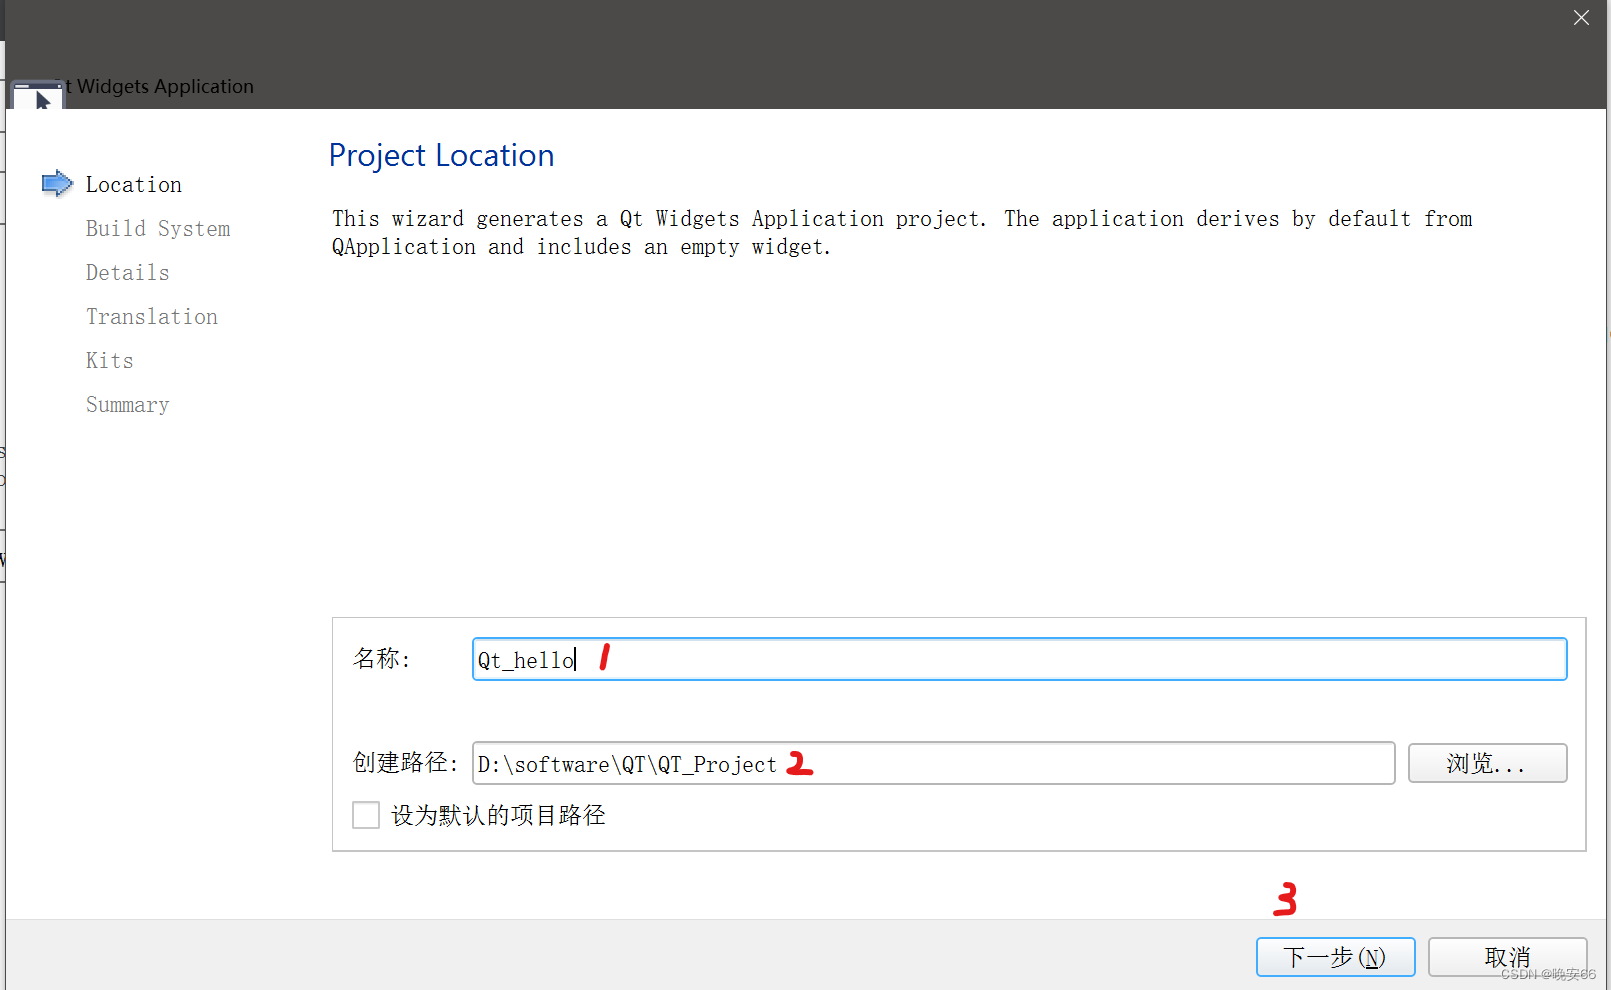
Task: Select the Kits step
Action: [x=110, y=360]
